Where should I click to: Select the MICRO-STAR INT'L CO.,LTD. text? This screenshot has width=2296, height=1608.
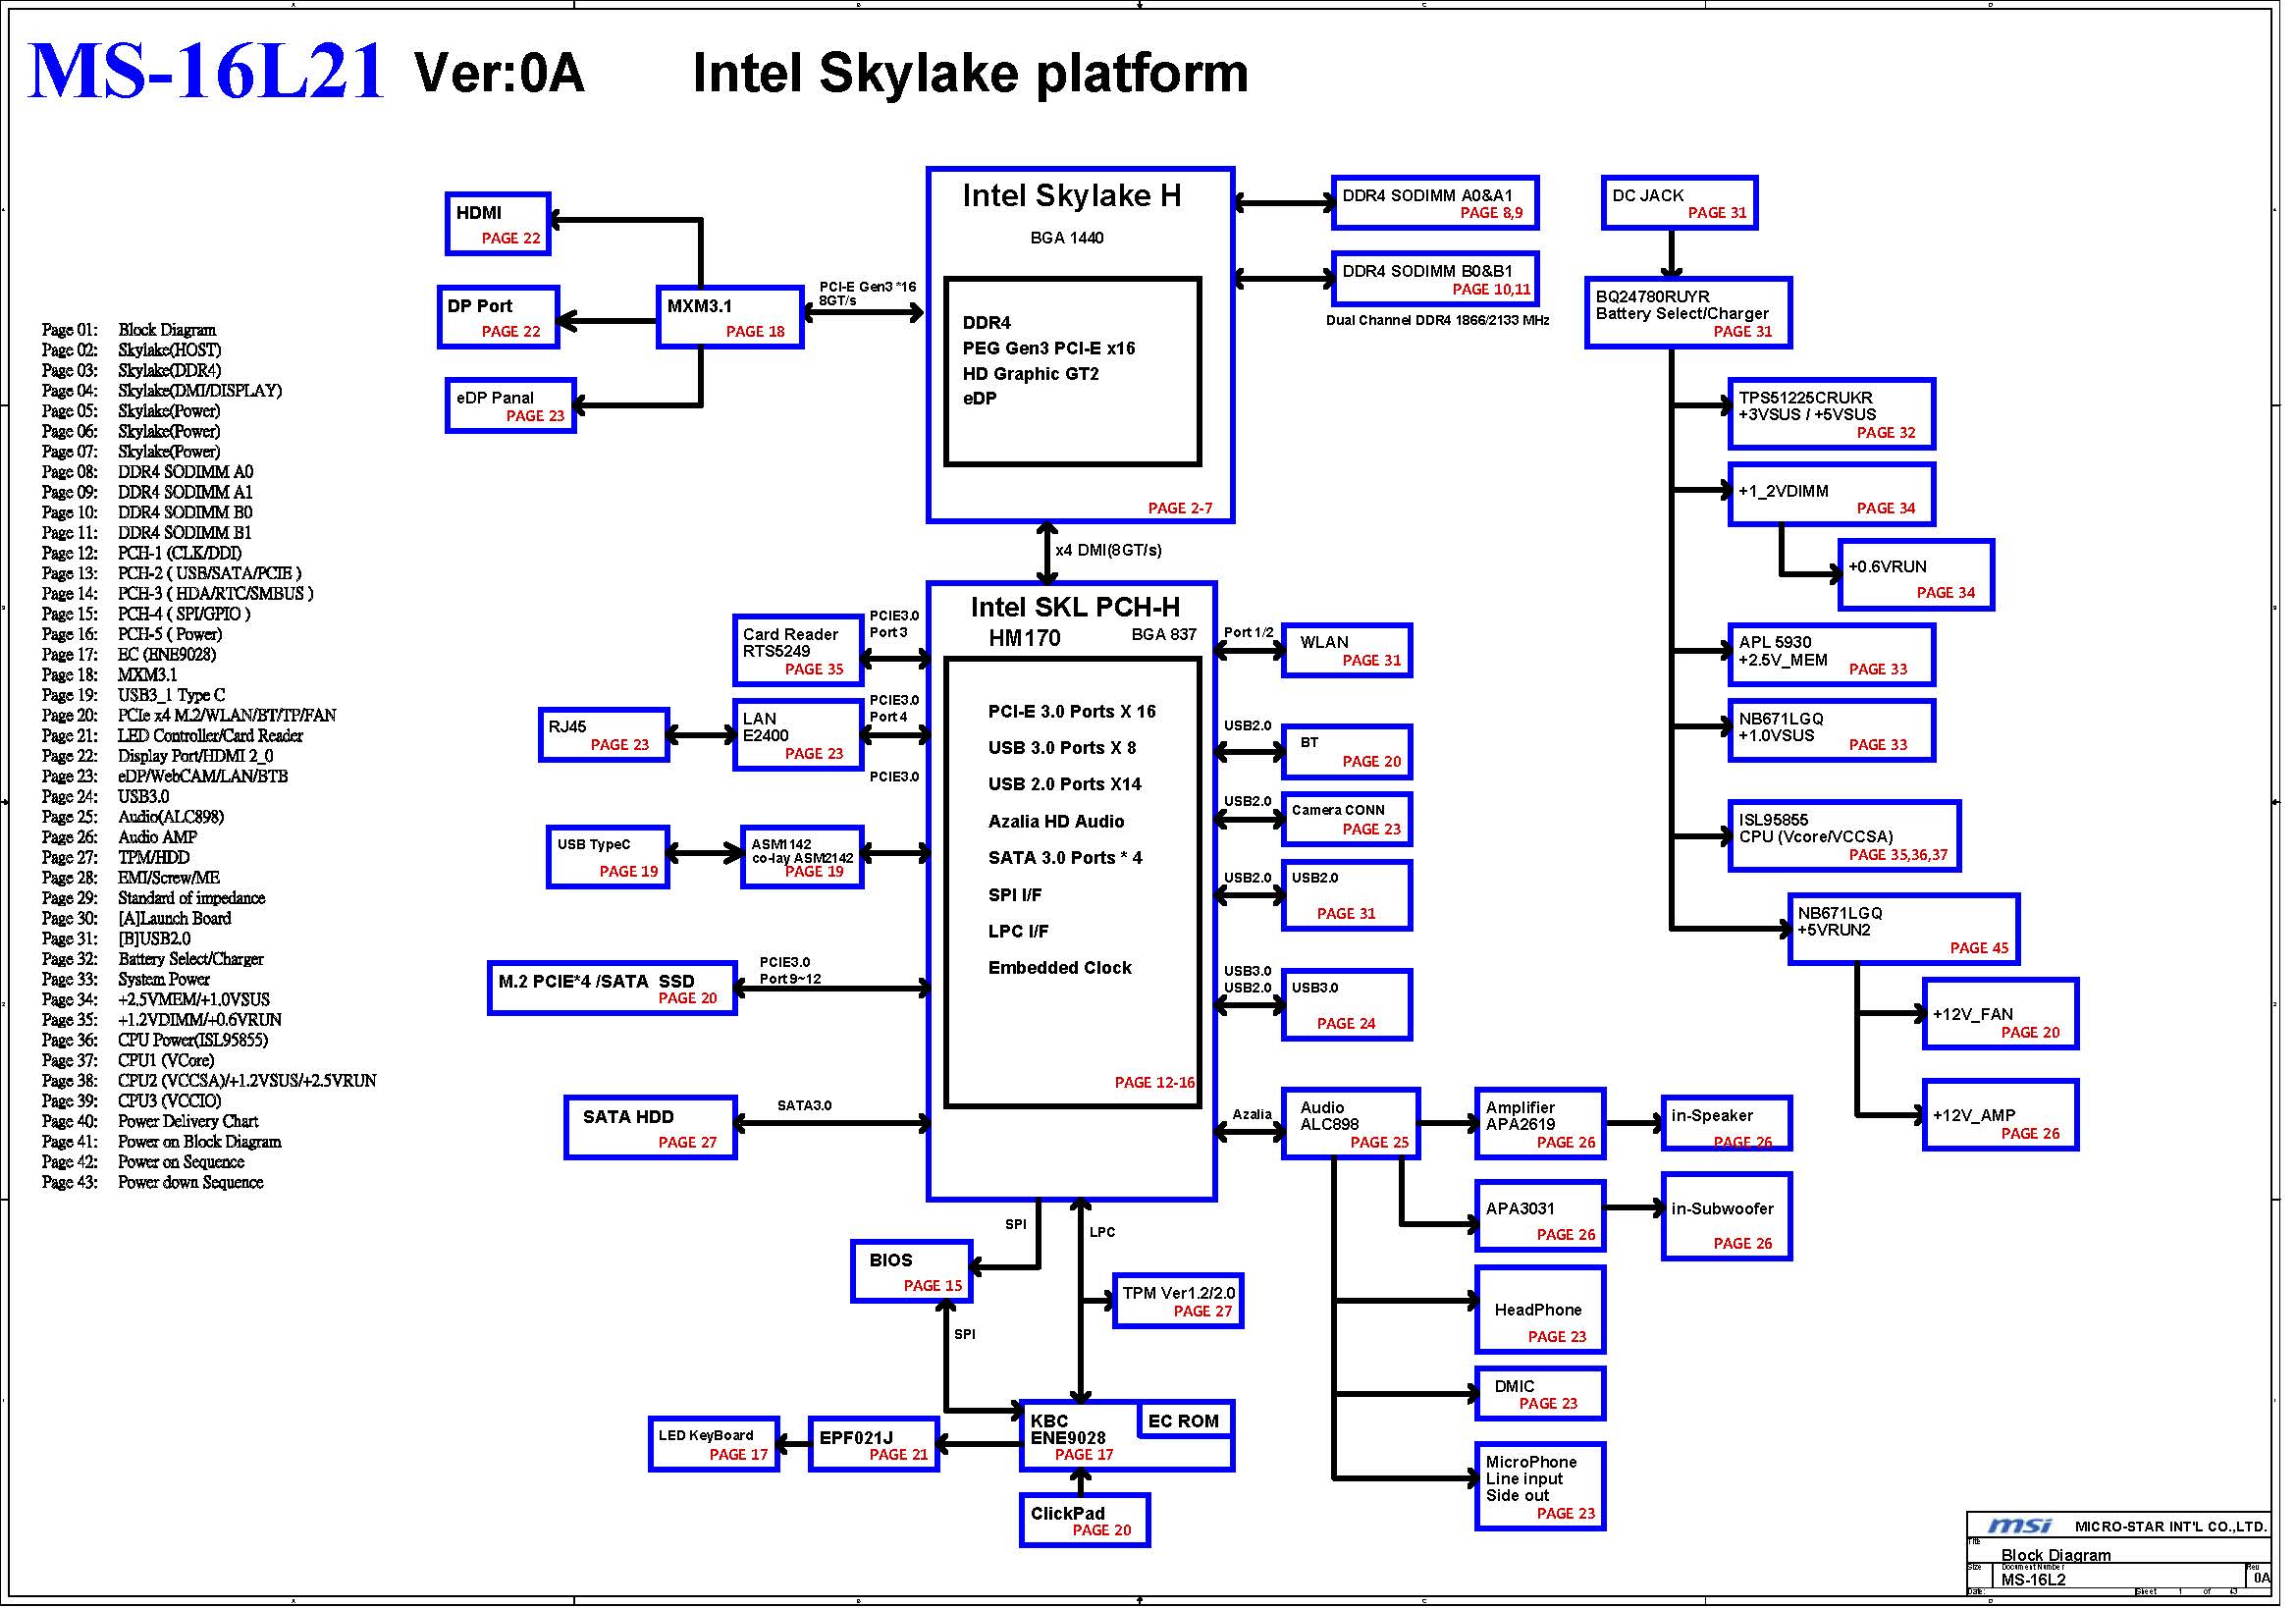click(x=2170, y=1527)
